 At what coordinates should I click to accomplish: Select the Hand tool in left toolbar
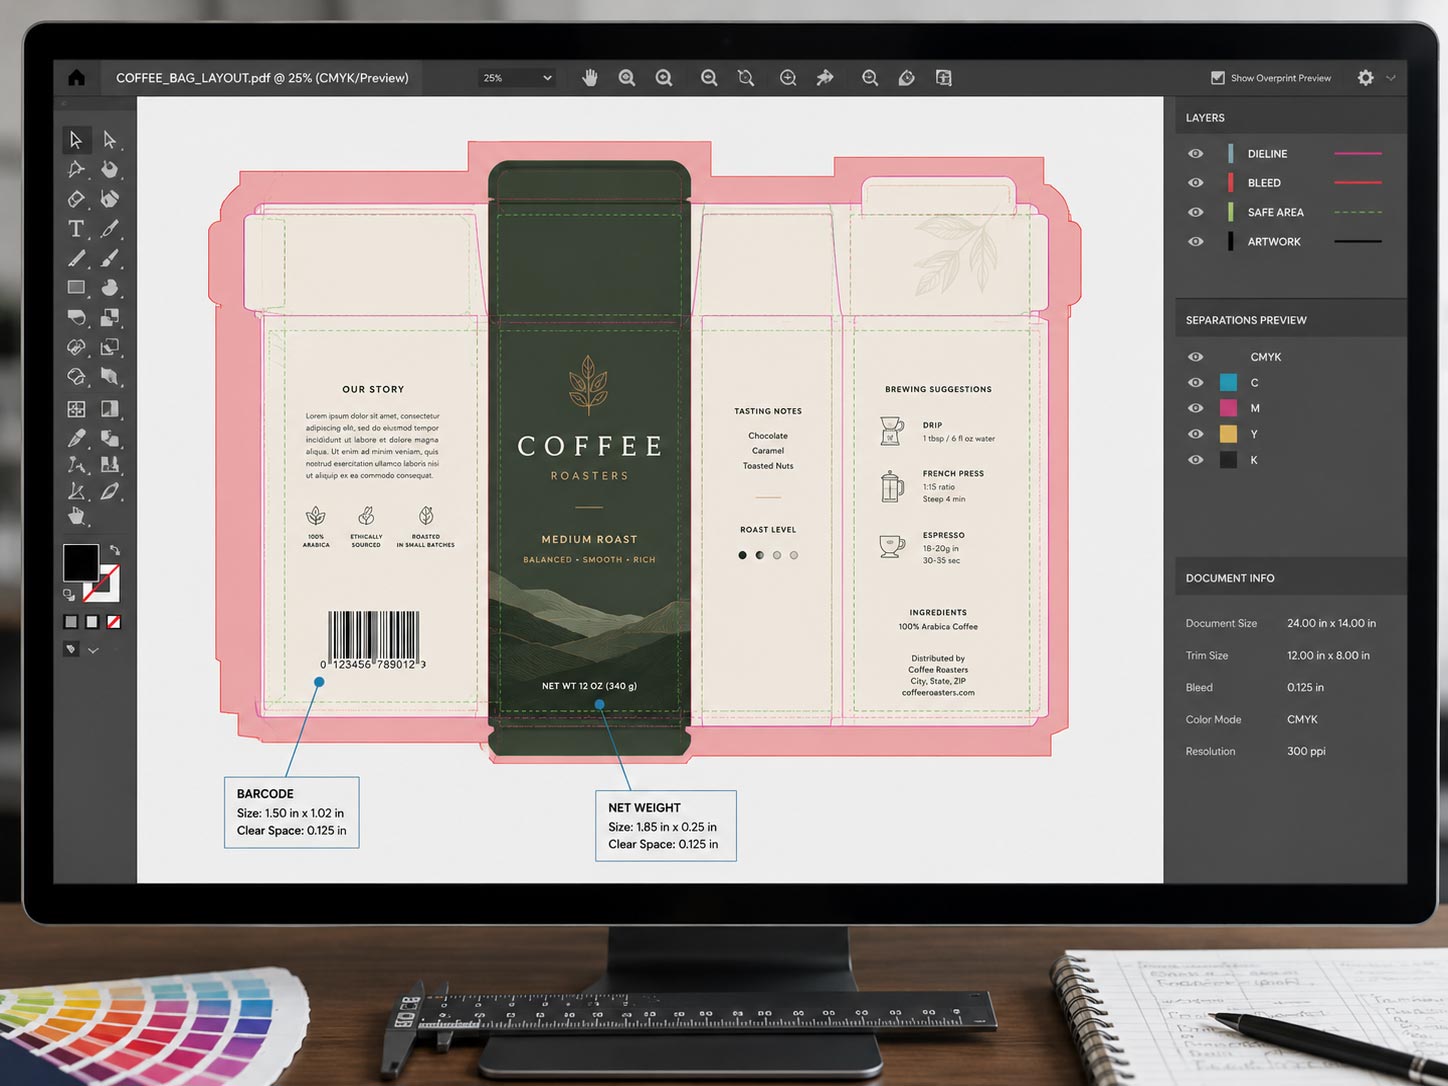[x=77, y=517]
